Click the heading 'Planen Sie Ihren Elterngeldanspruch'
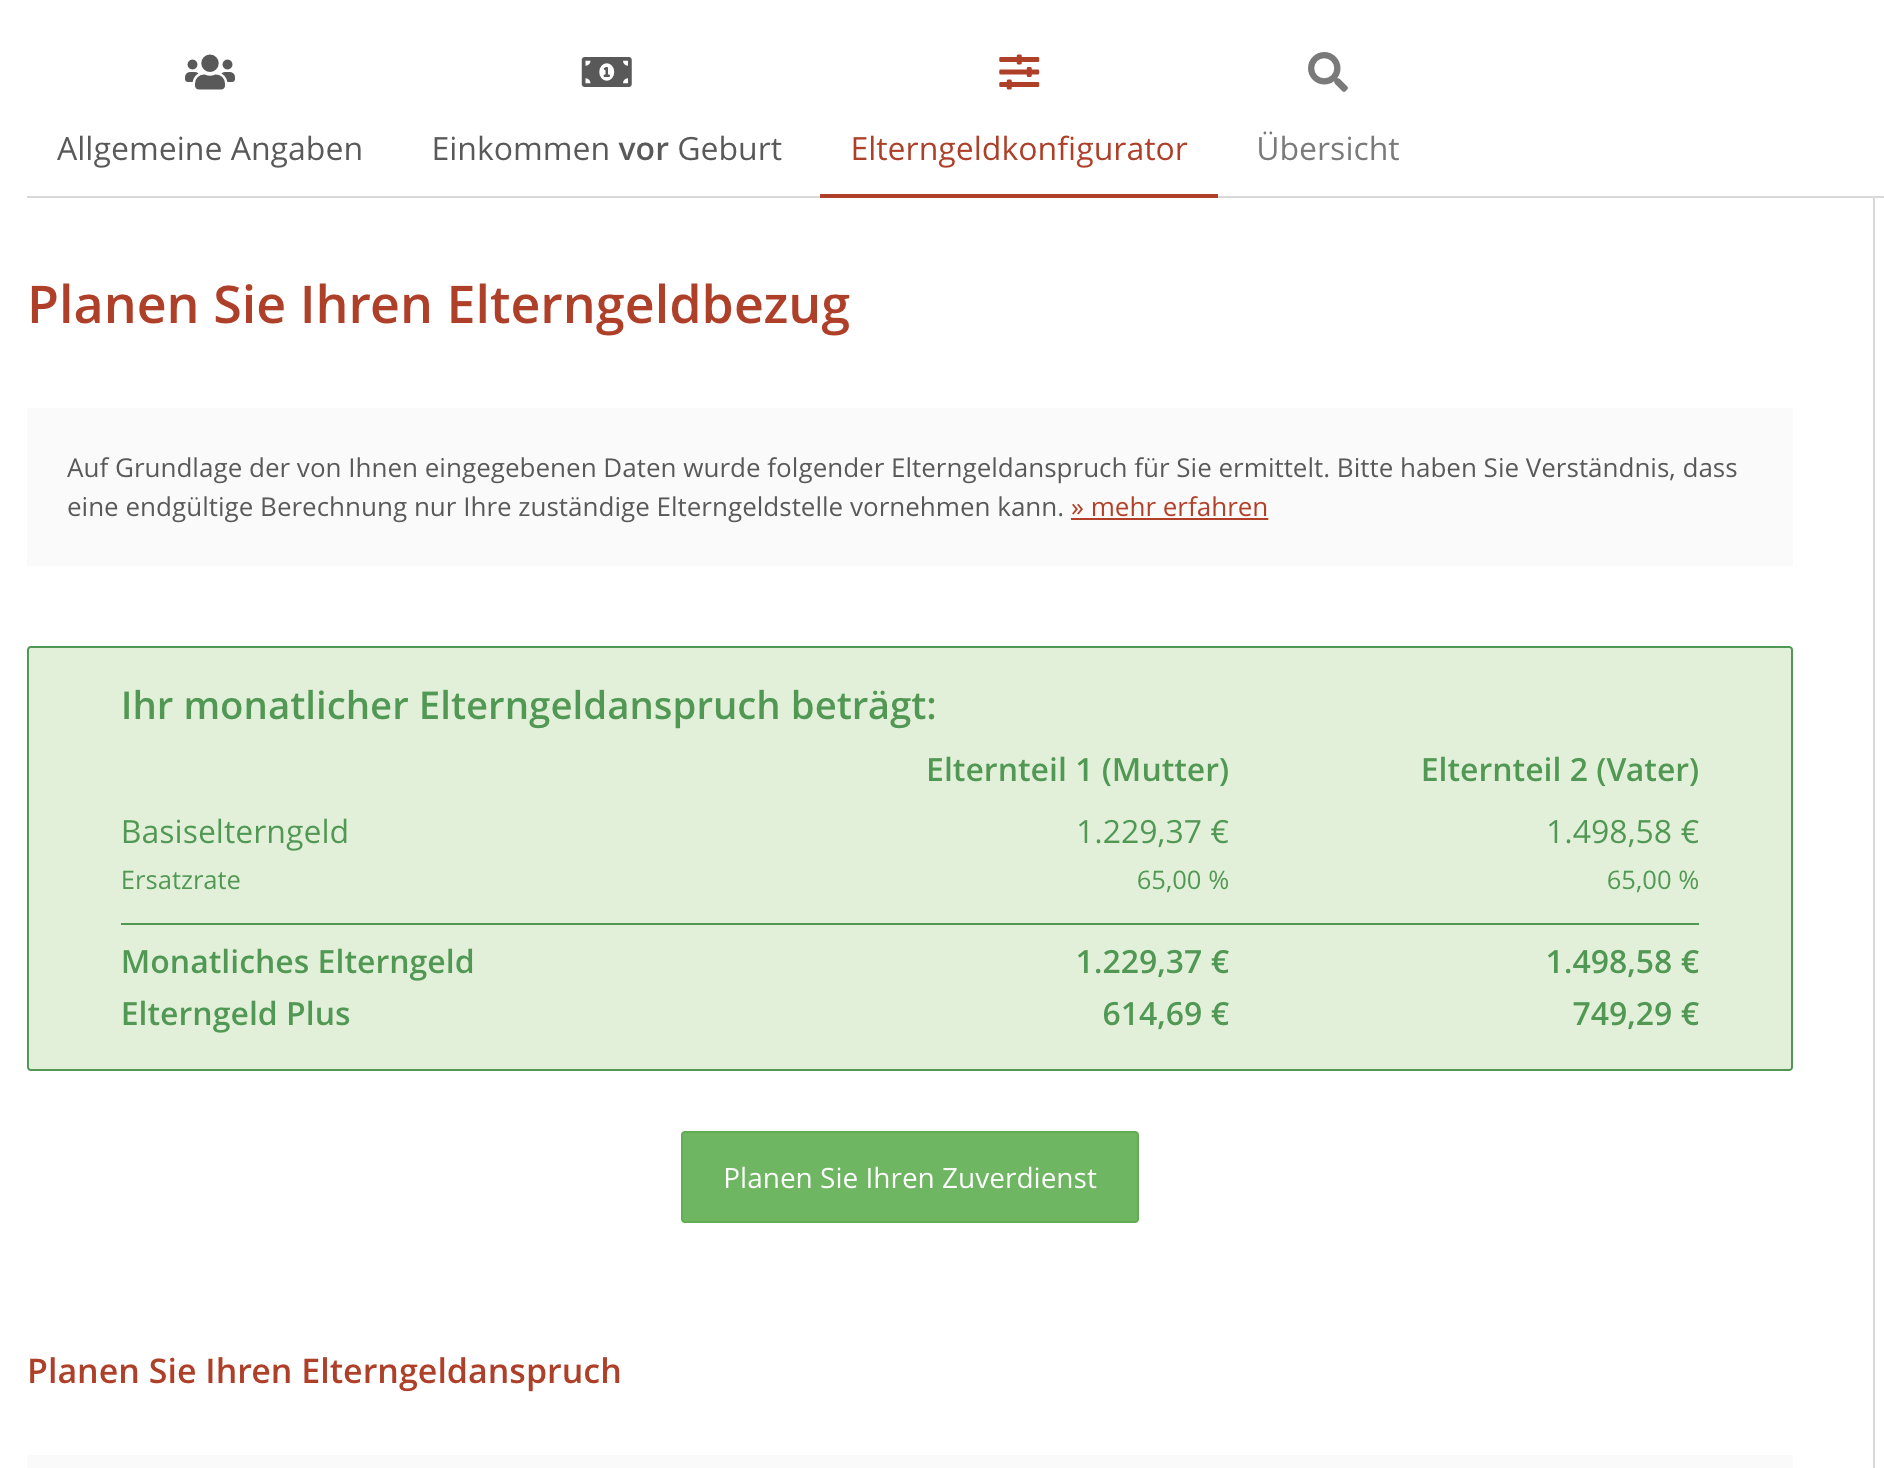1884x1468 pixels. [324, 1371]
